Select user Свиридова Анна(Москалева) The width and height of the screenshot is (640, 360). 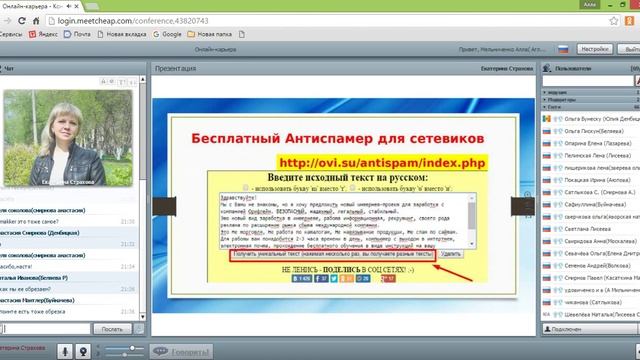(x=600, y=241)
